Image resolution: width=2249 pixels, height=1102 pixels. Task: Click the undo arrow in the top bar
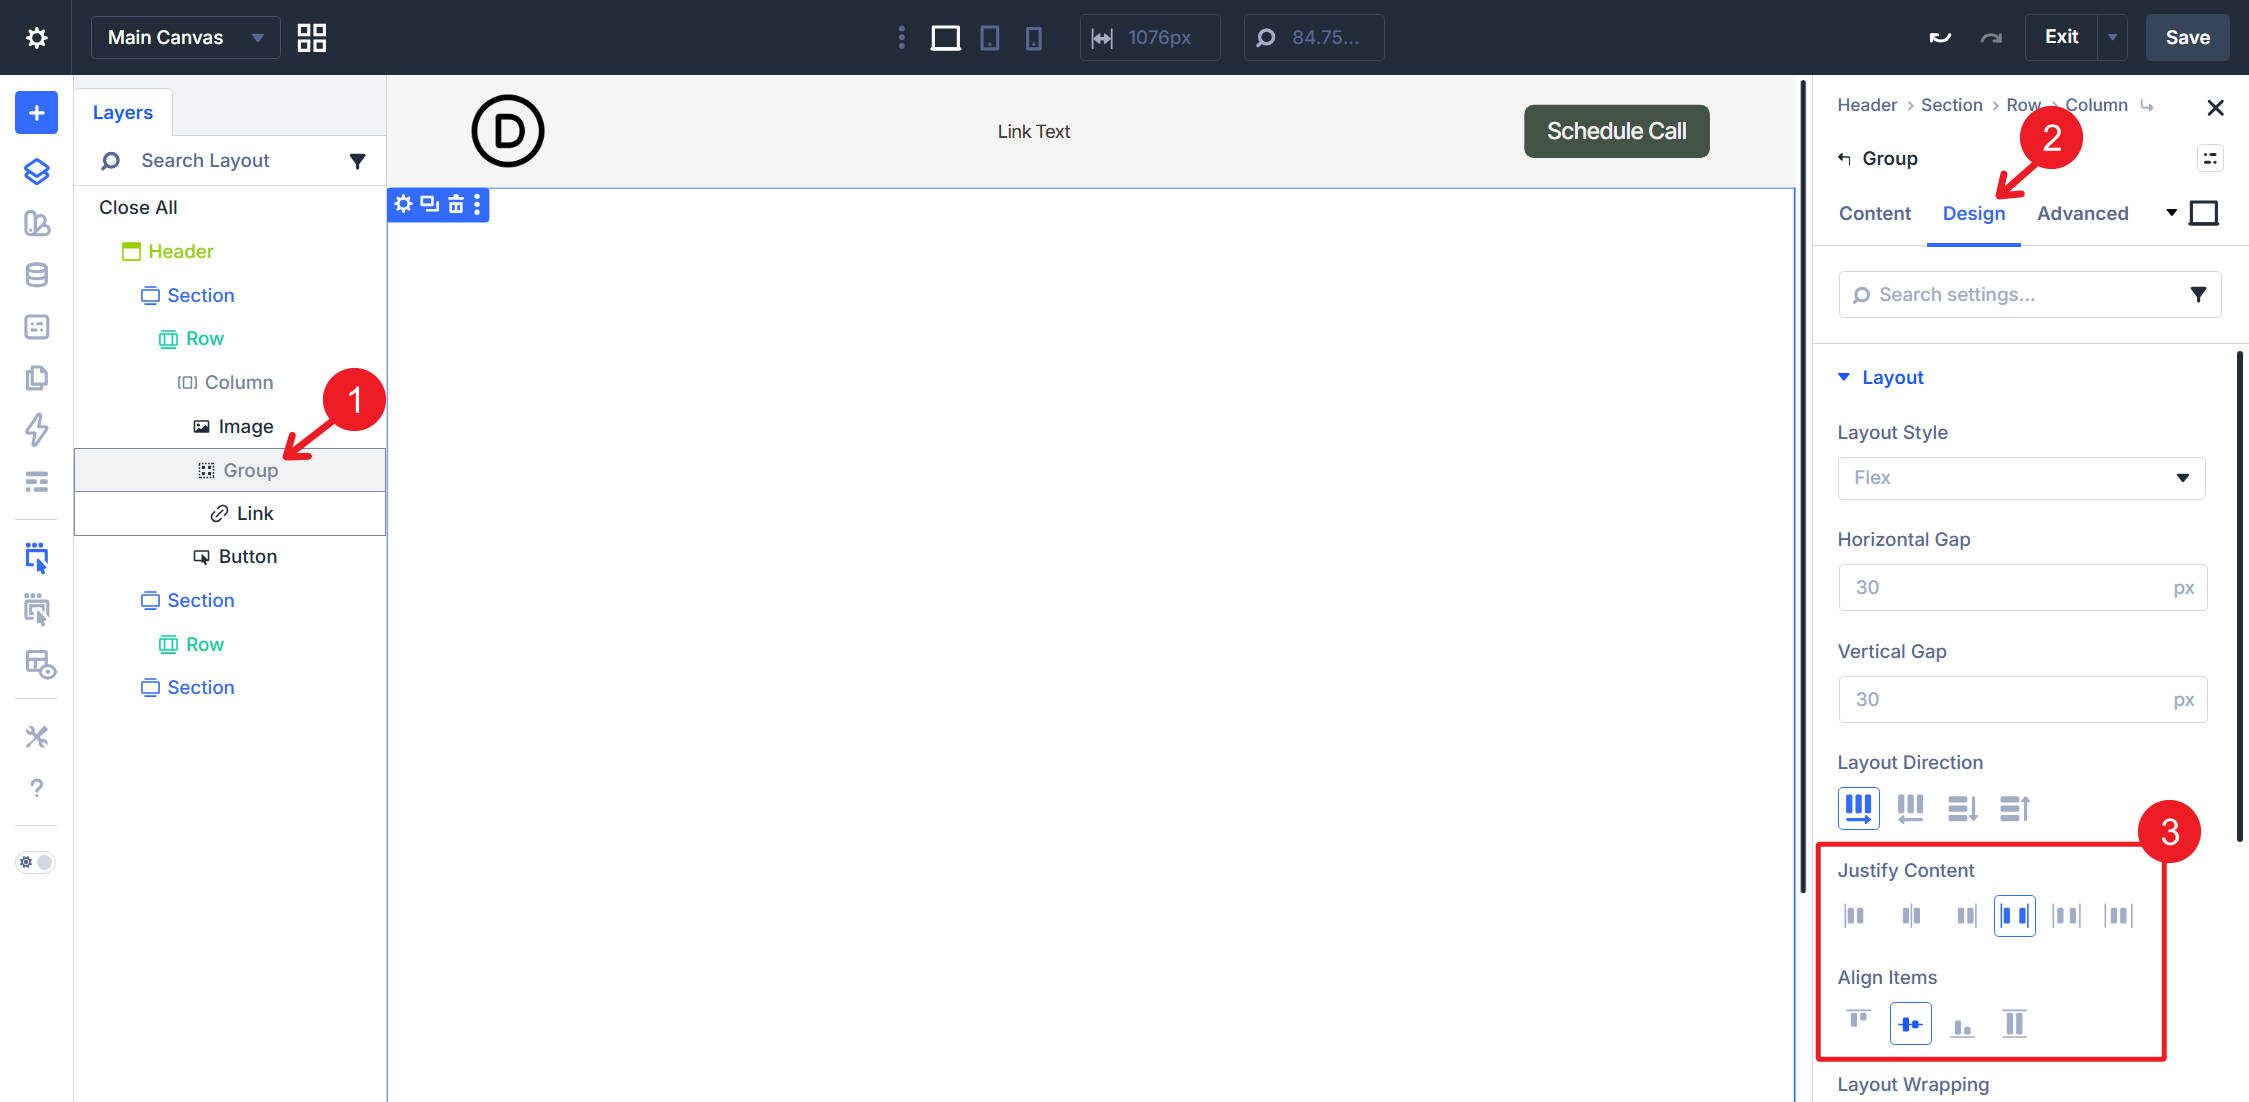[x=1940, y=36]
